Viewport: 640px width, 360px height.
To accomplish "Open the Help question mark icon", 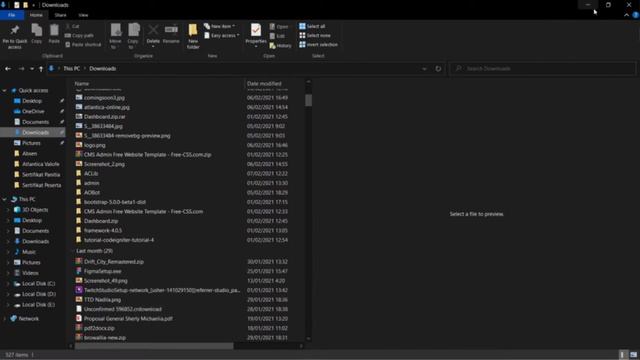I will point(636,15).
